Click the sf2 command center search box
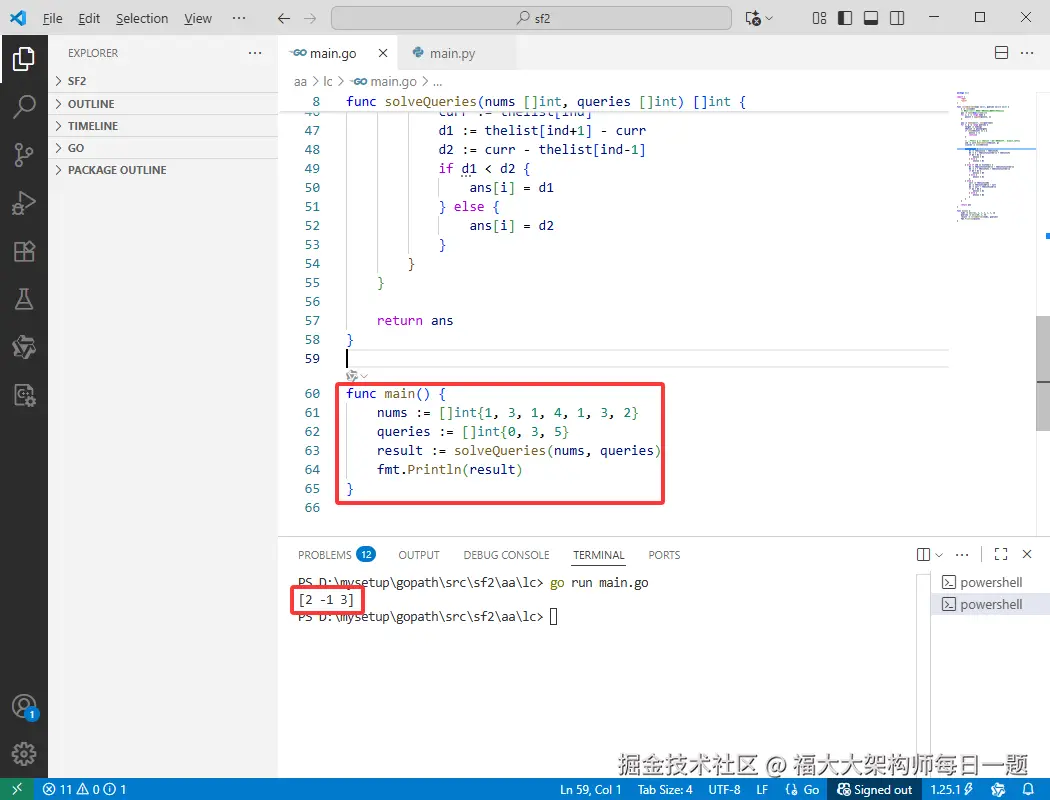Image resolution: width=1050 pixels, height=800 pixels. coord(531,18)
